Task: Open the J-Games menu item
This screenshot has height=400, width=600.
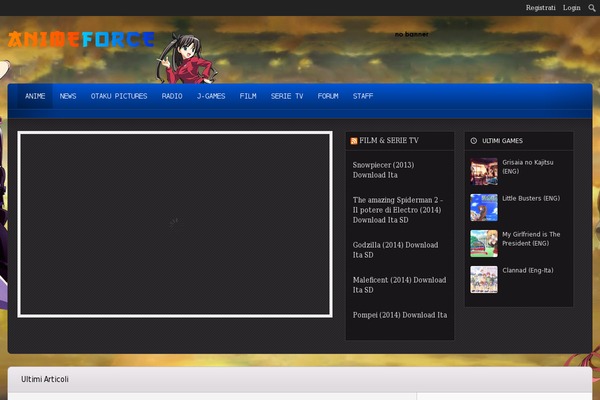Action: tap(211, 96)
